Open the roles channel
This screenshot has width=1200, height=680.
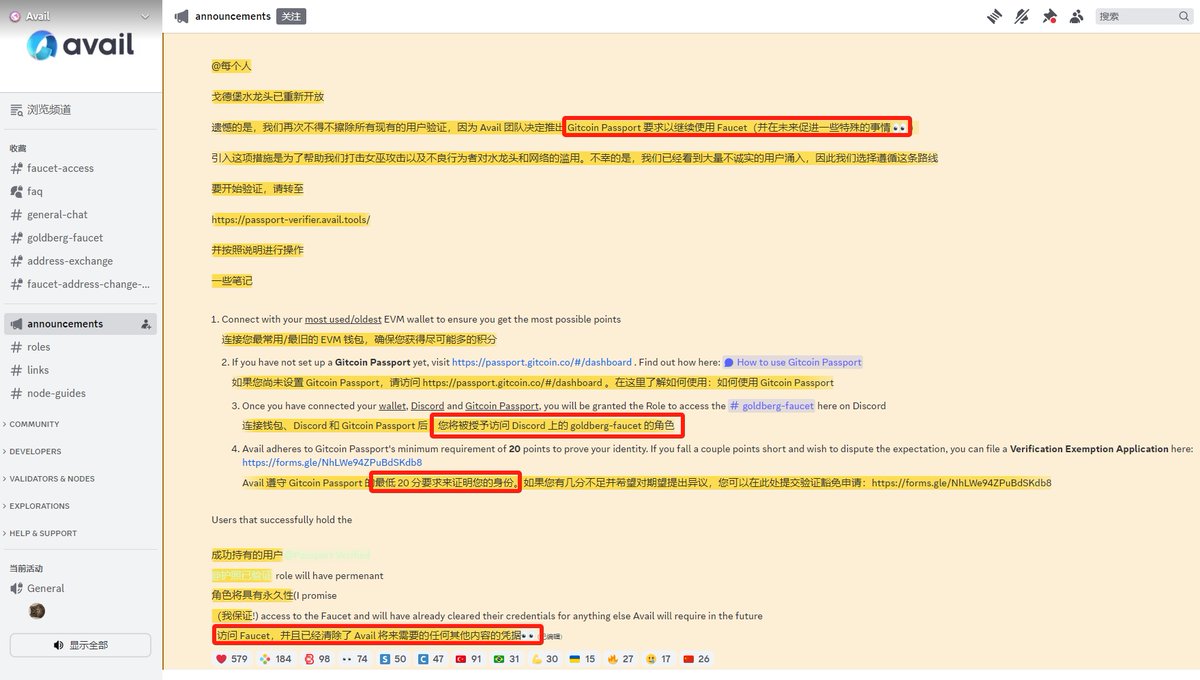pyautogui.click(x=80, y=347)
